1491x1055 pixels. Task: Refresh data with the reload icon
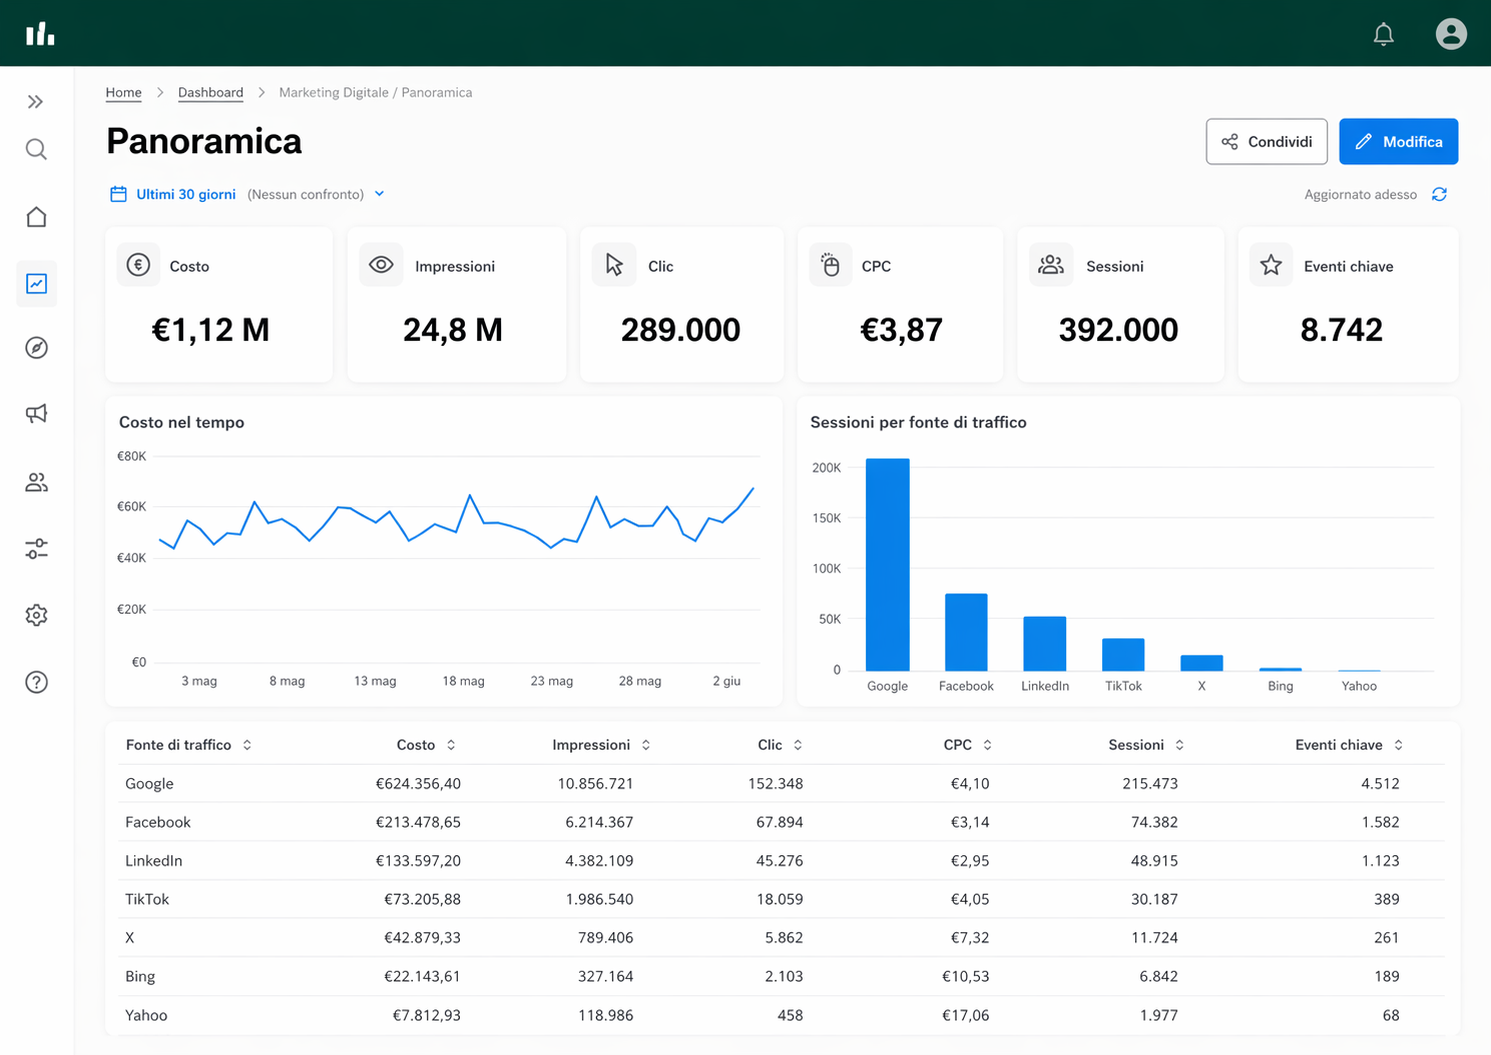[1439, 194]
